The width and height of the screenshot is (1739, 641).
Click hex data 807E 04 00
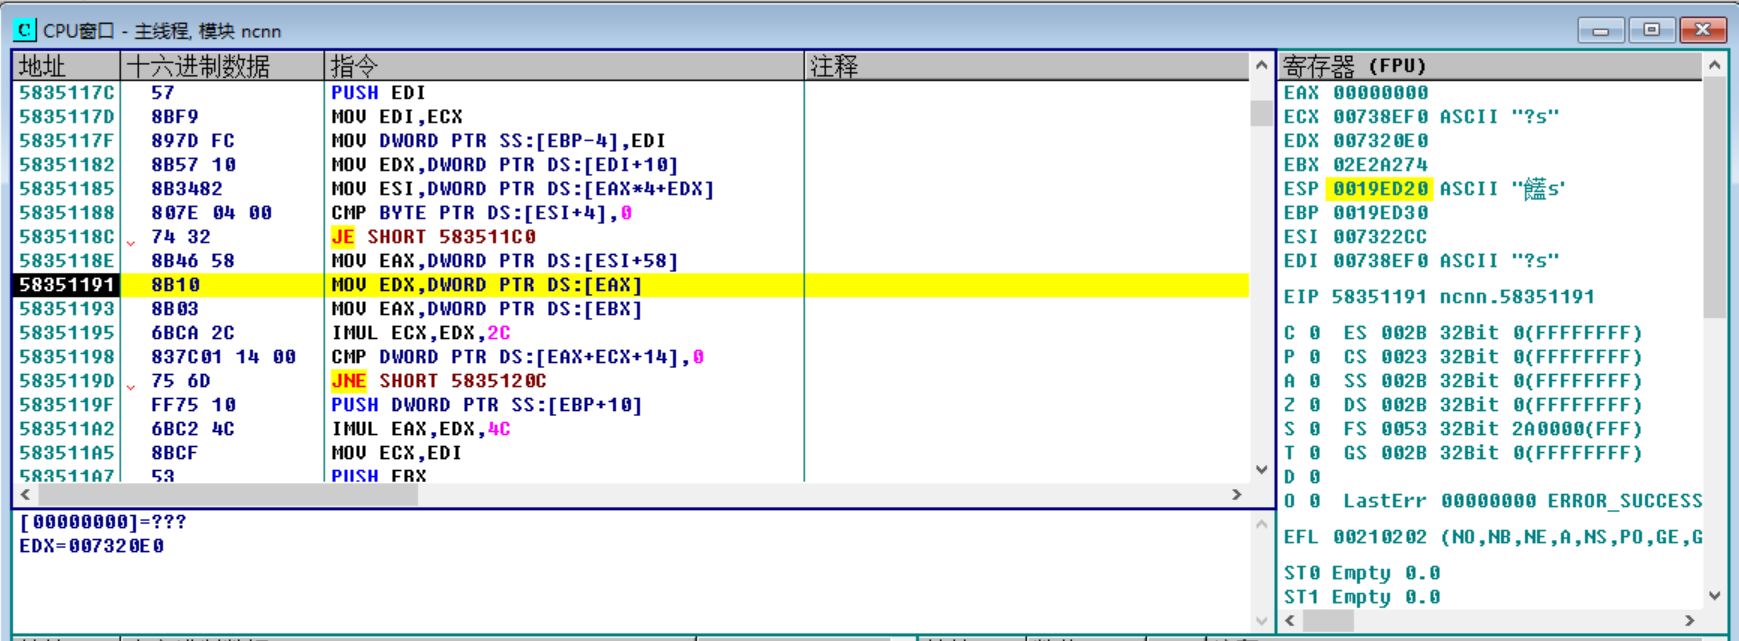(211, 213)
